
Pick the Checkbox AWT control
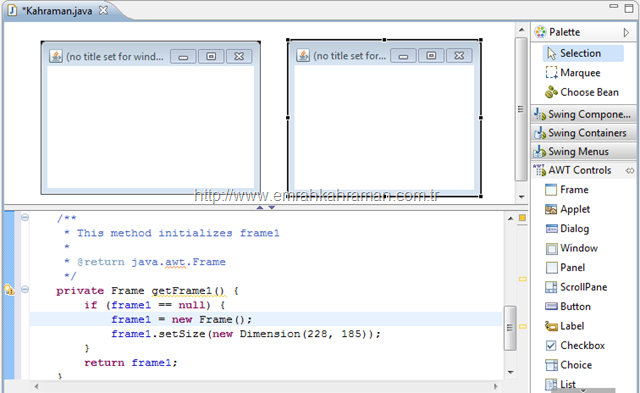(x=575, y=346)
